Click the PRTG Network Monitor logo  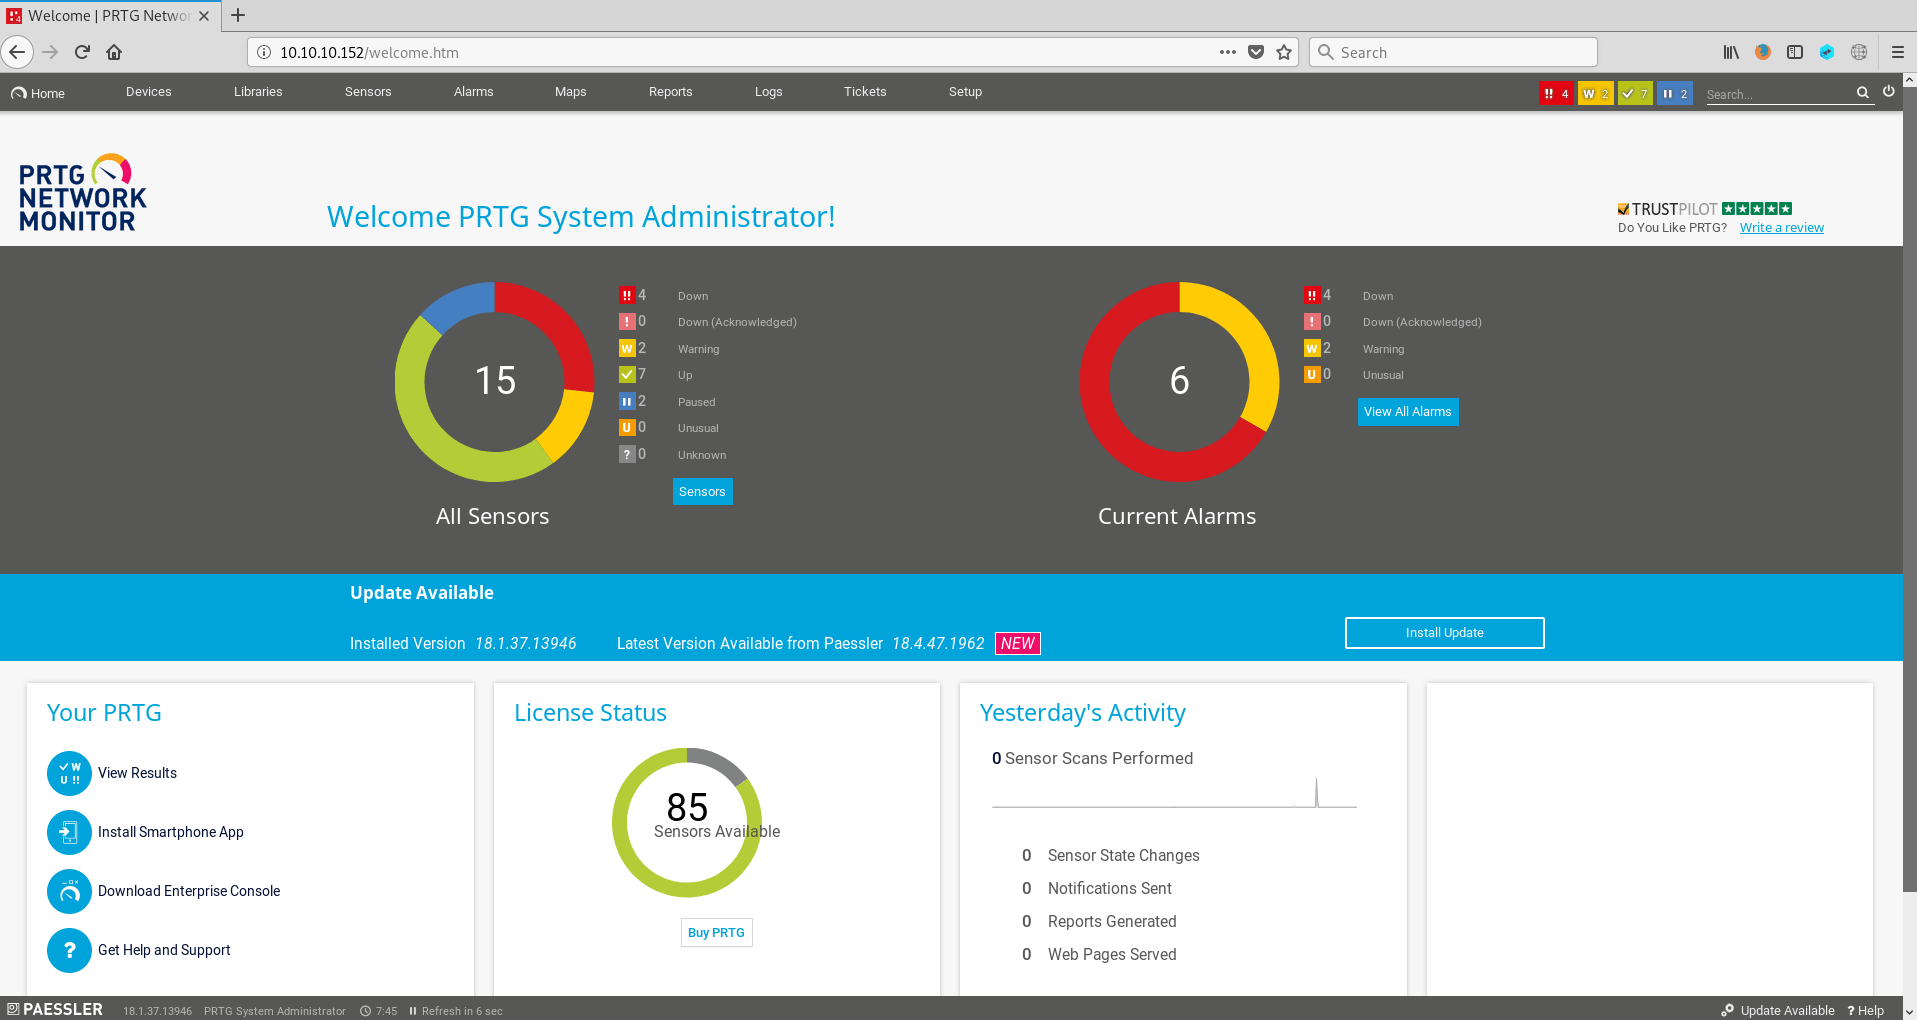83,193
